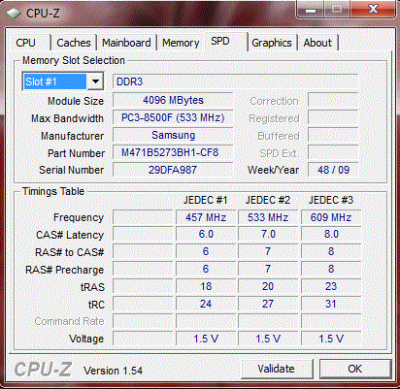Click the JEDEC #2 column header

268,200
